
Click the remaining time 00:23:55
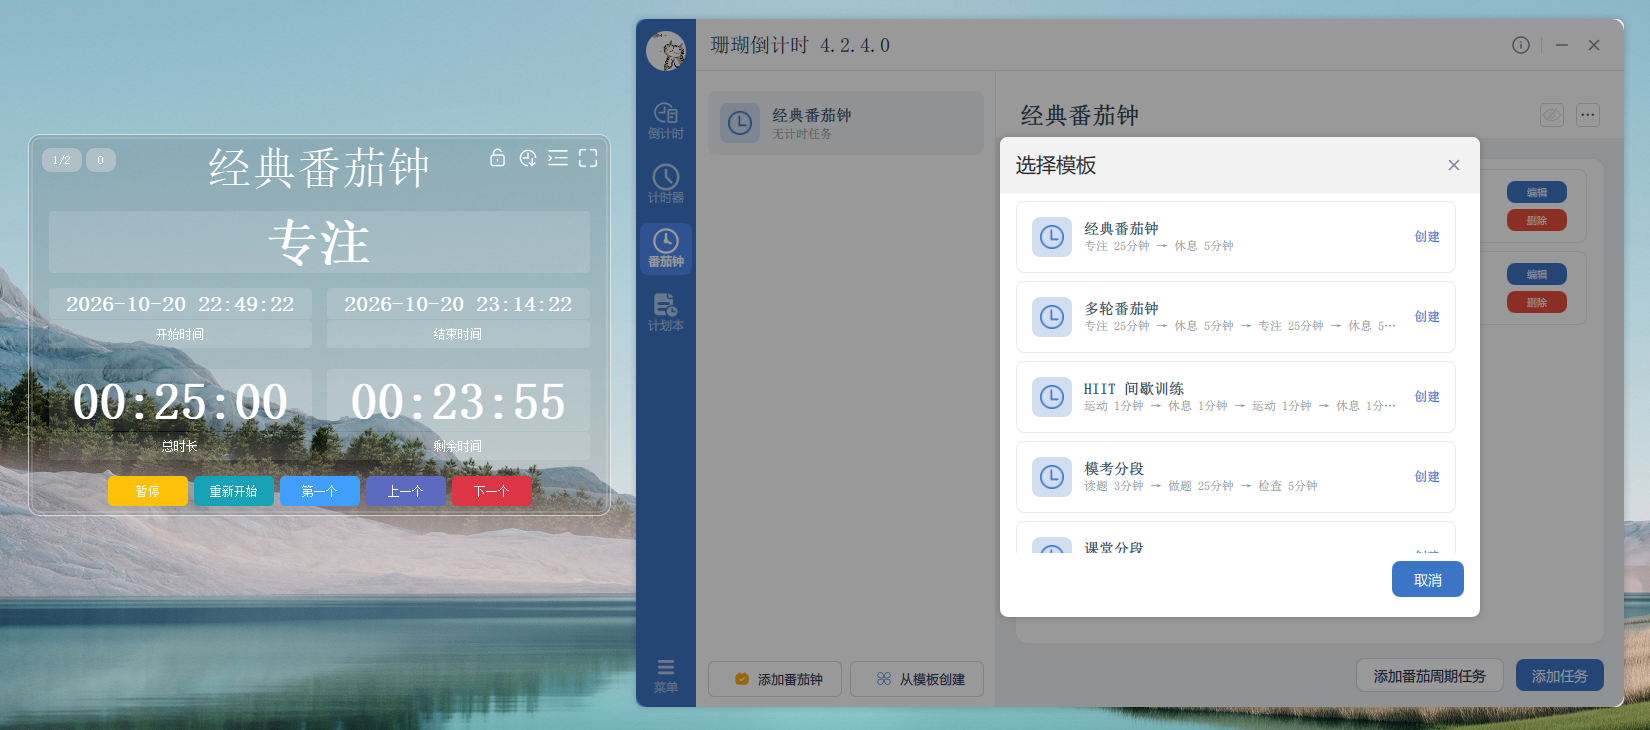click(458, 402)
